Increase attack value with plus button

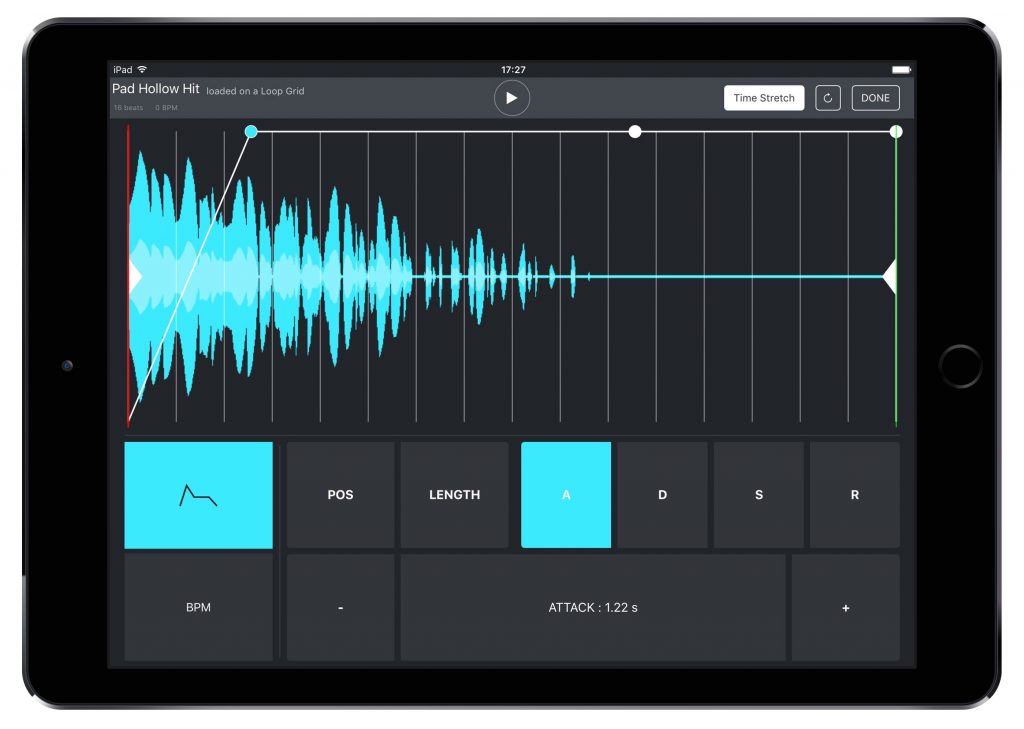(x=845, y=608)
